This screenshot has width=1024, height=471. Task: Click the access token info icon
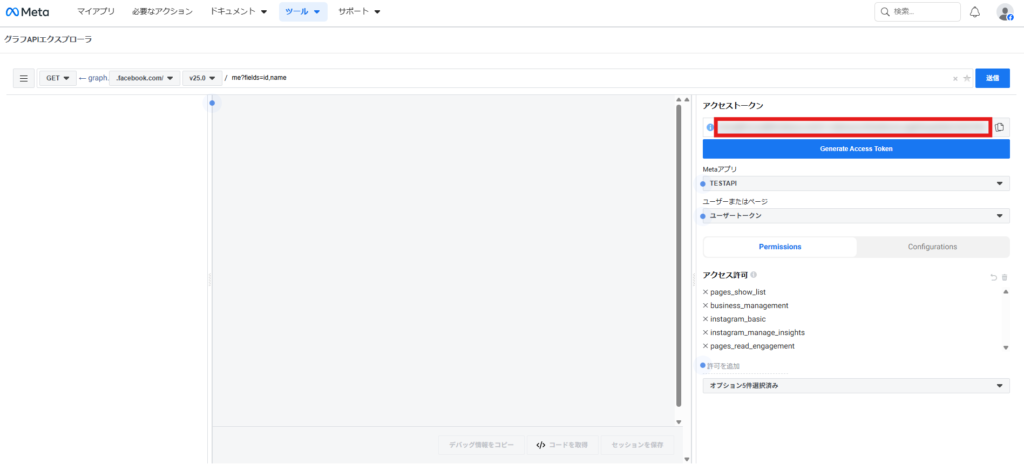709,127
